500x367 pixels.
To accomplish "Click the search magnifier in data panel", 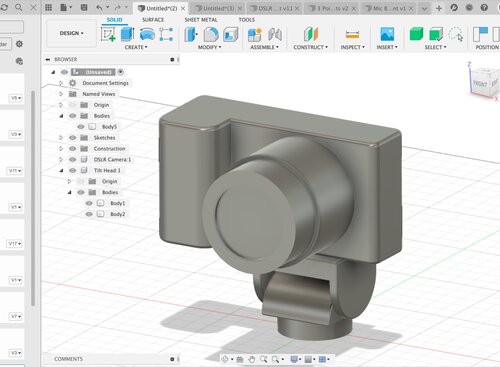I will pos(19,7).
